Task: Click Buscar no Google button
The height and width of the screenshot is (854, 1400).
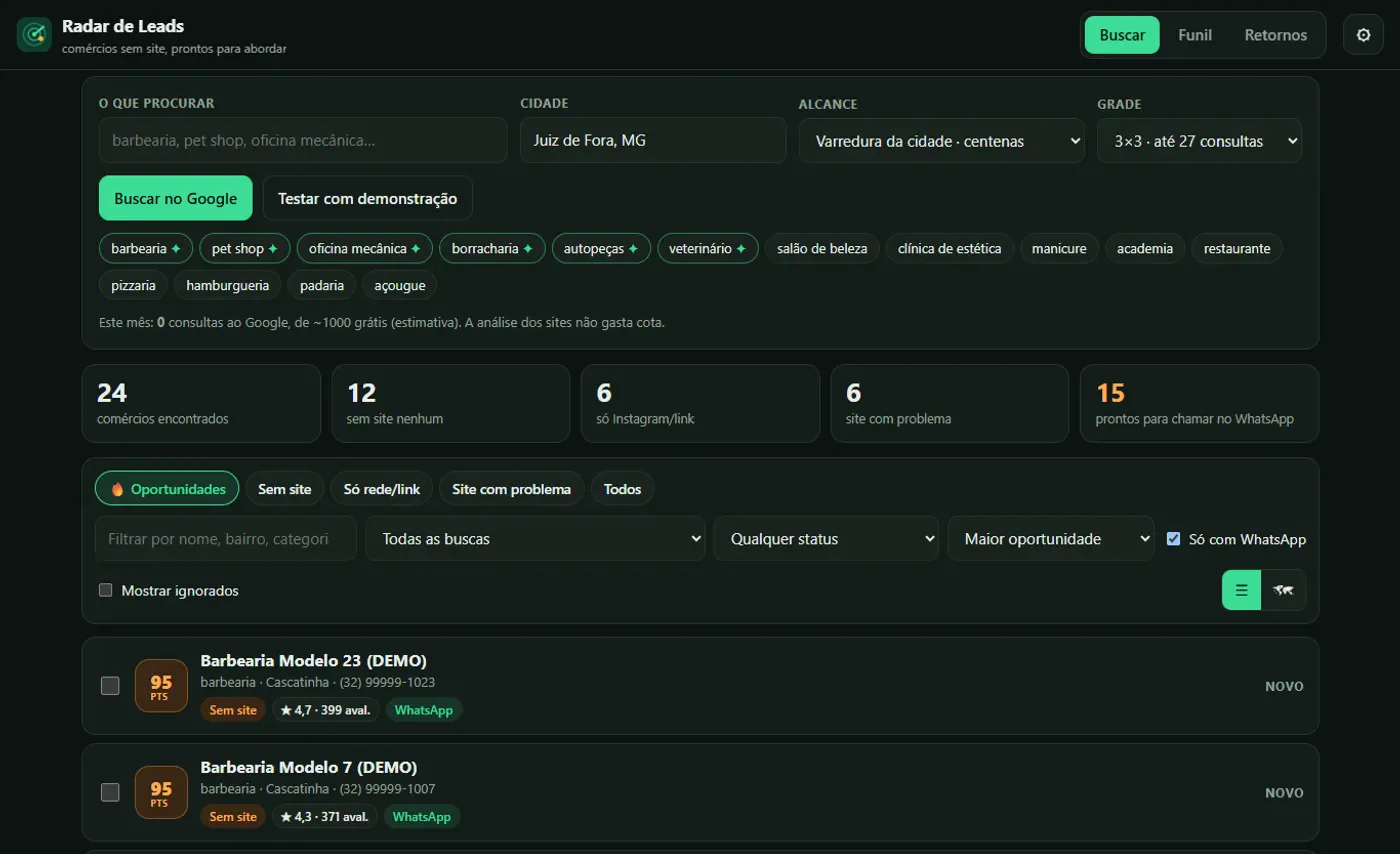Action: (x=176, y=198)
